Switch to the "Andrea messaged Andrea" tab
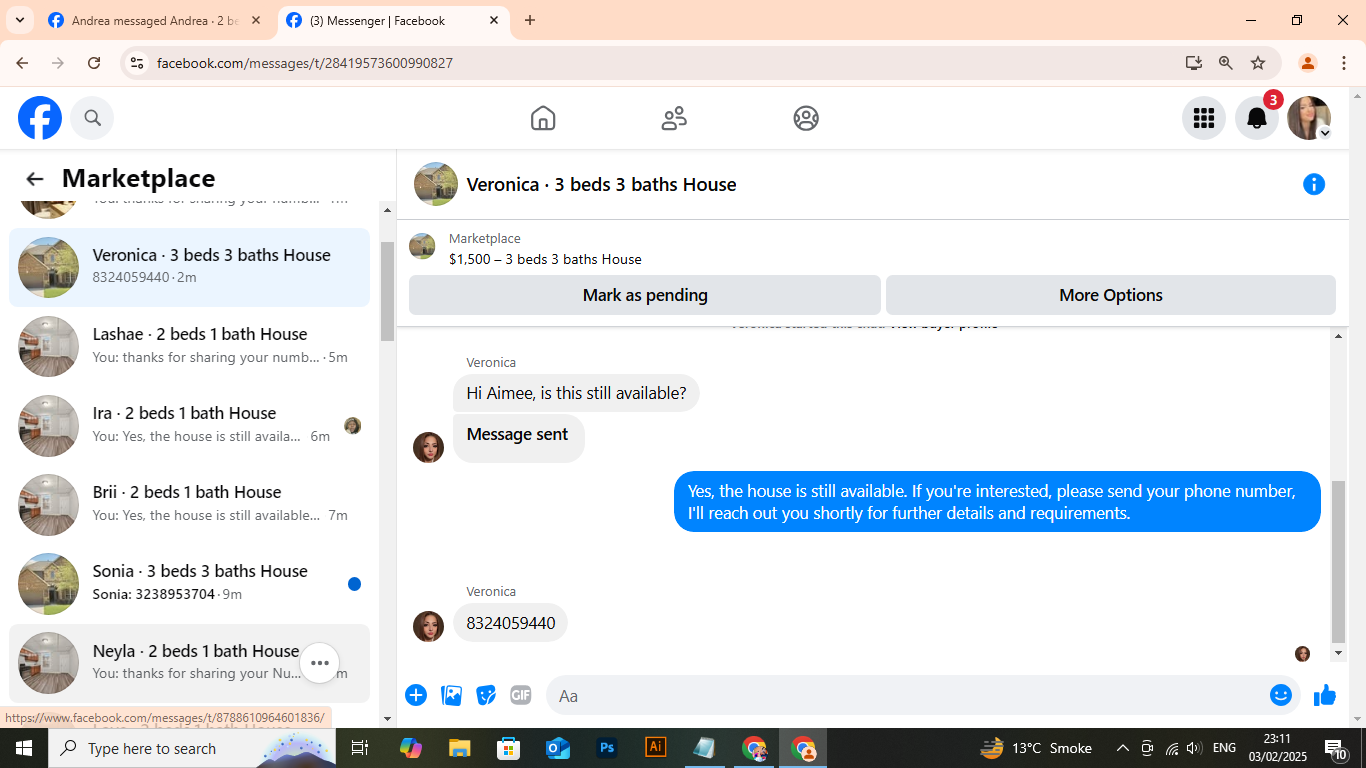Screen dimensions: 1366x768 tap(154, 20)
